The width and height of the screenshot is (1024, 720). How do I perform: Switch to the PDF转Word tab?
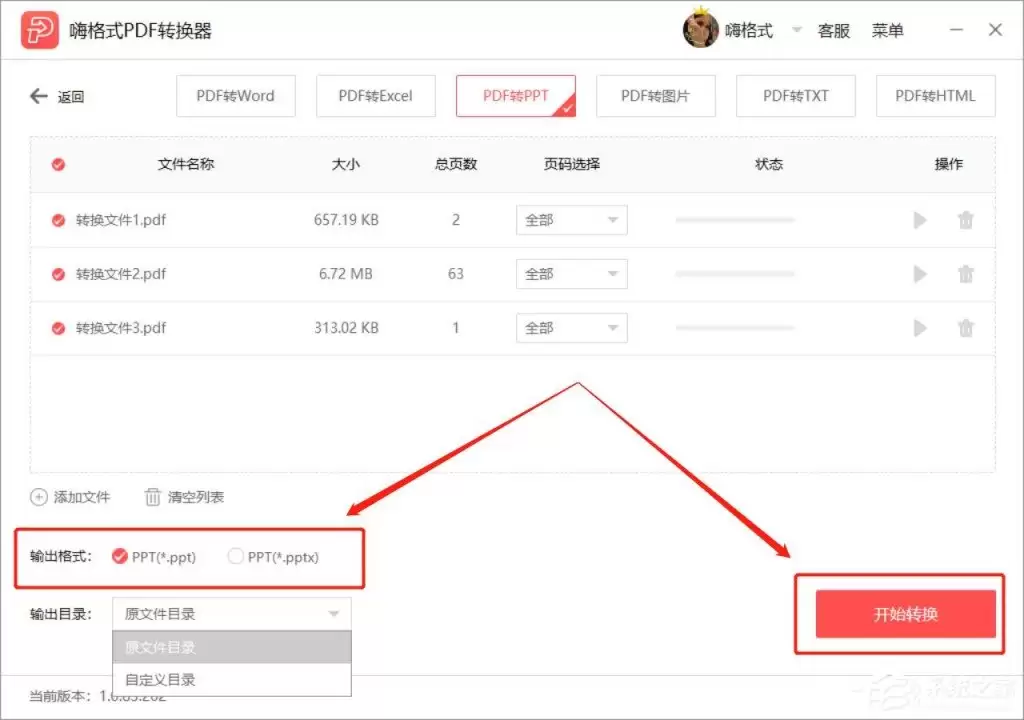click(236, 96)
